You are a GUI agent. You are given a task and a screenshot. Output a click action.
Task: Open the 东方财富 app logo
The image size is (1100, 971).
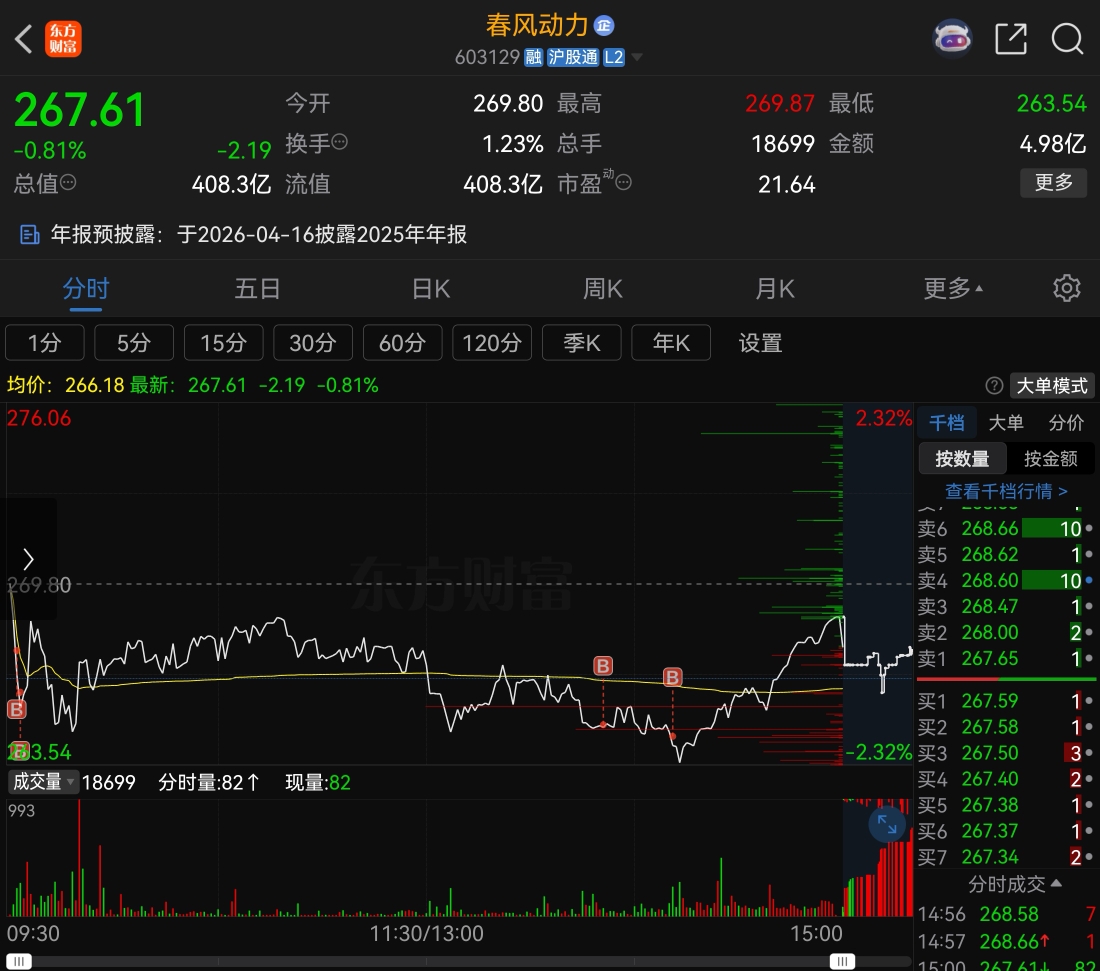pos(63,39)
